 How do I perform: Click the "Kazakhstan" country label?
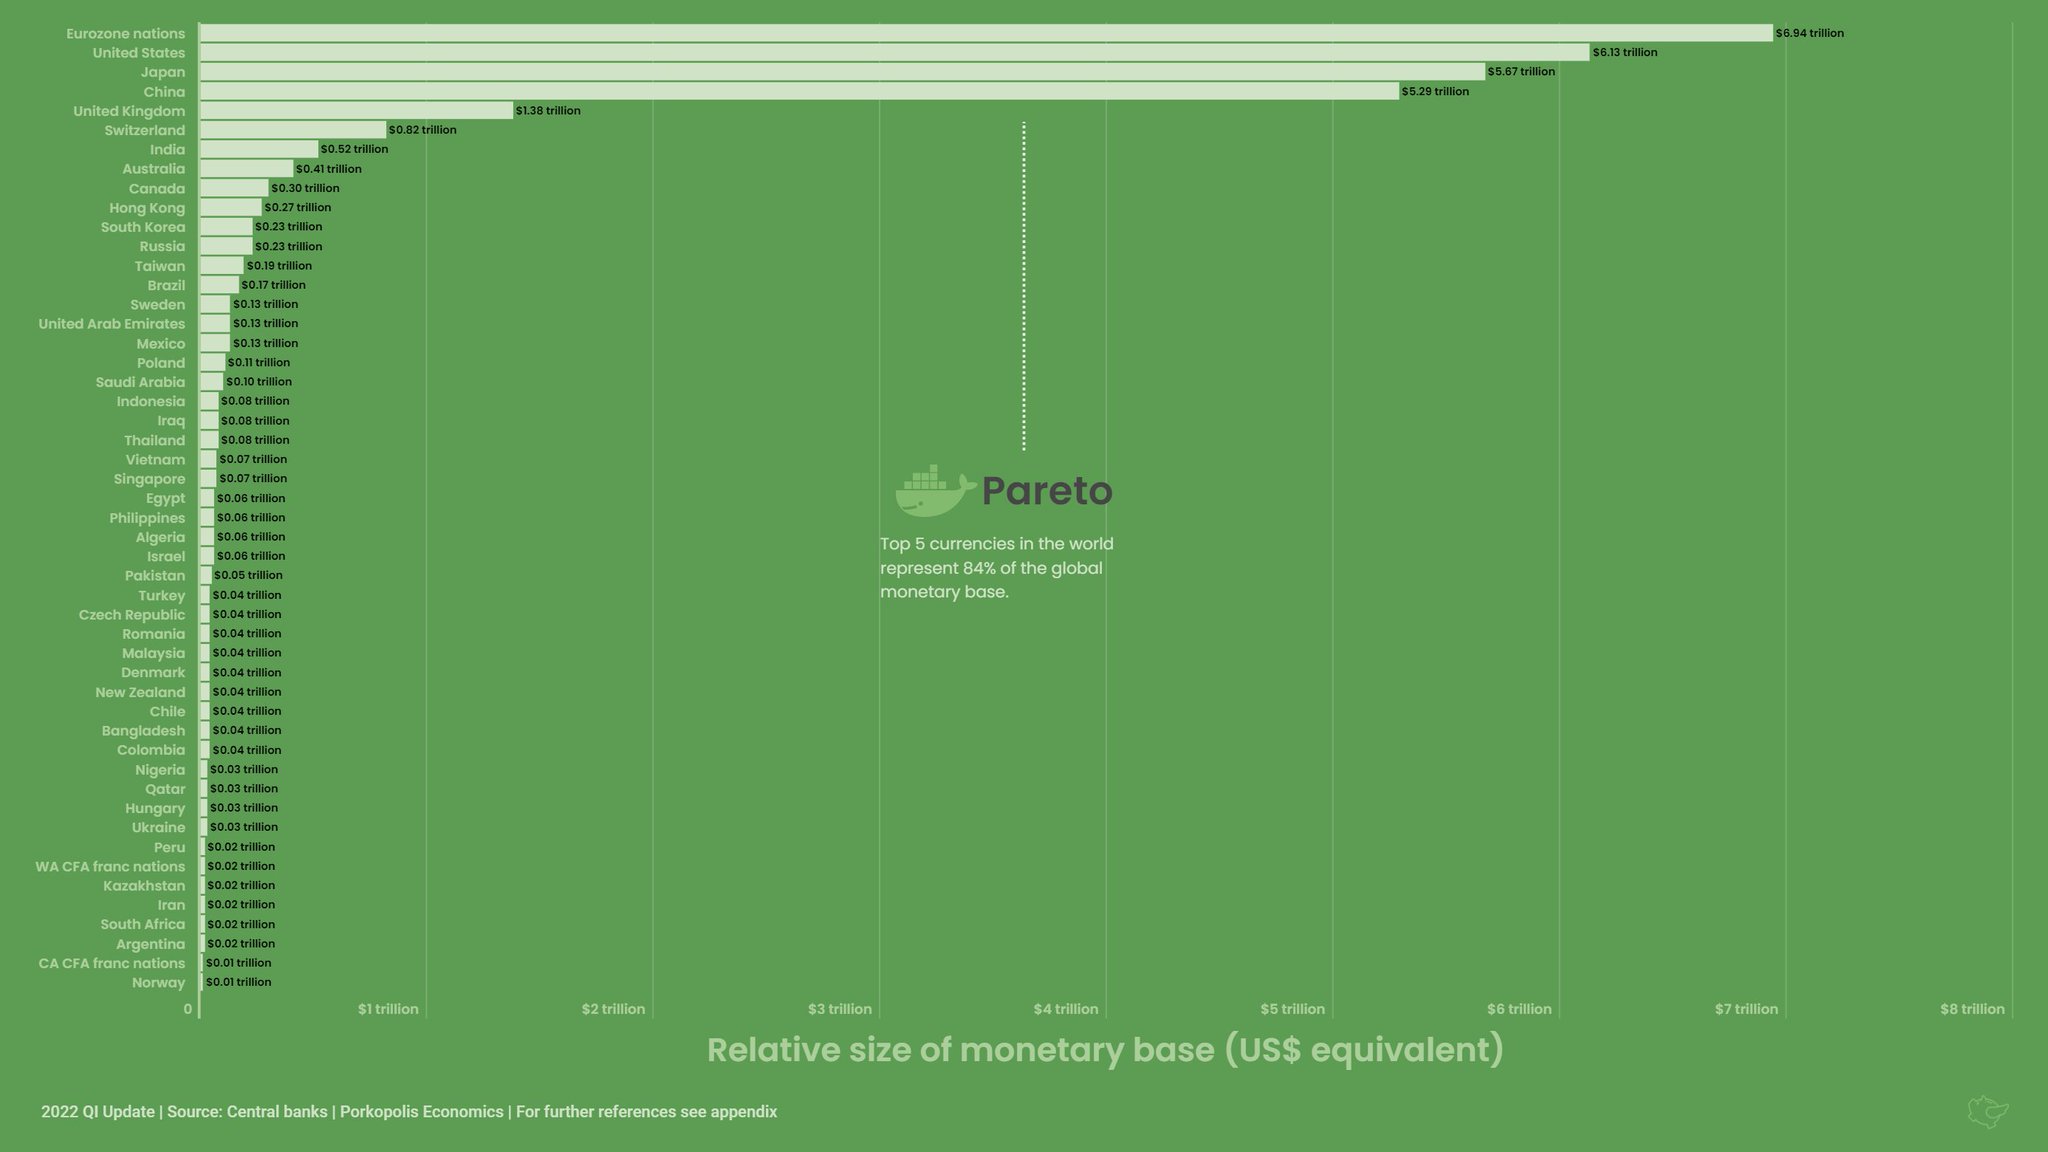coord(144,886)
